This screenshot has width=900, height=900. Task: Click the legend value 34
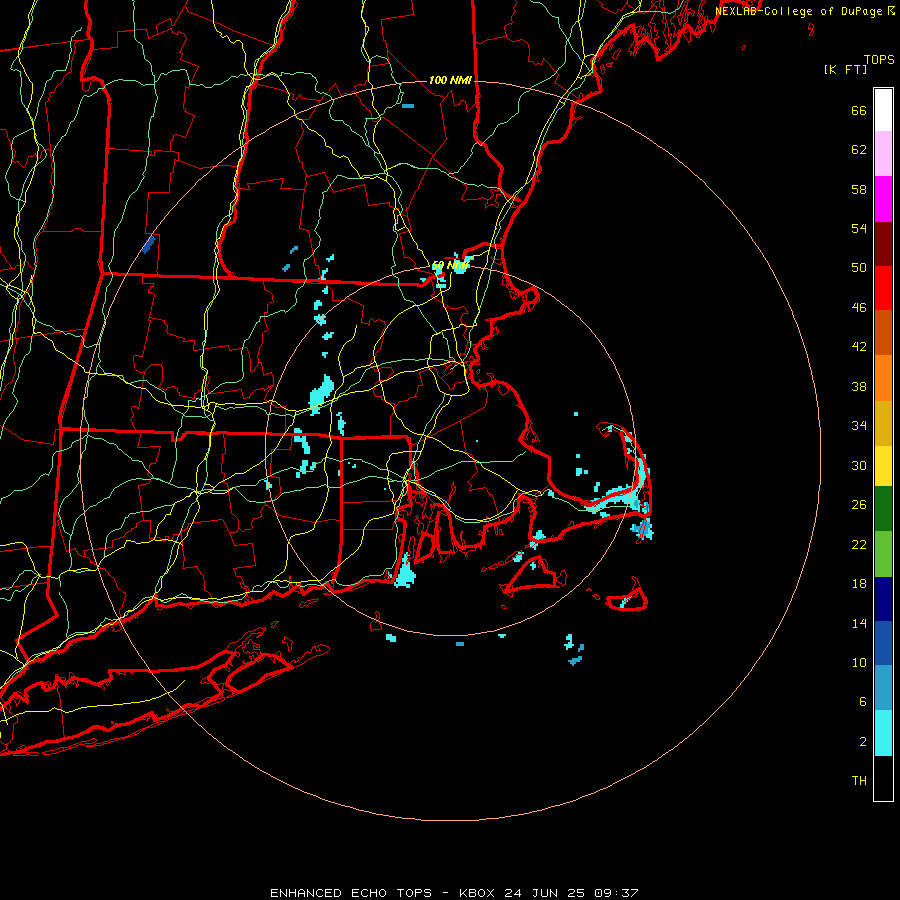[859, 426]
